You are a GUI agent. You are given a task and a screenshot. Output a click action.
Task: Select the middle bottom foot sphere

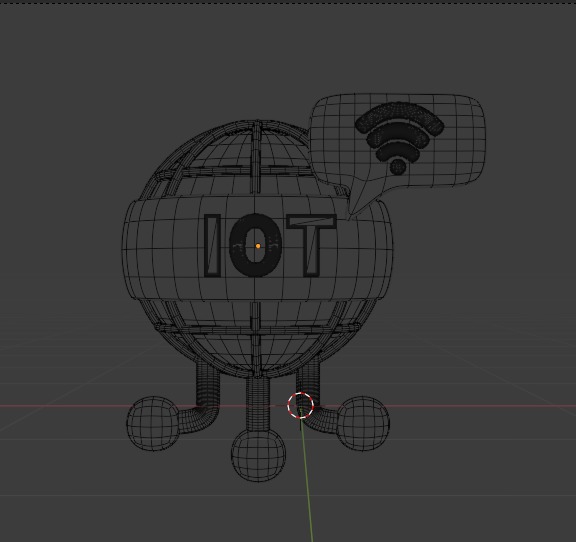pyautogui.click(x=258, y=455)
